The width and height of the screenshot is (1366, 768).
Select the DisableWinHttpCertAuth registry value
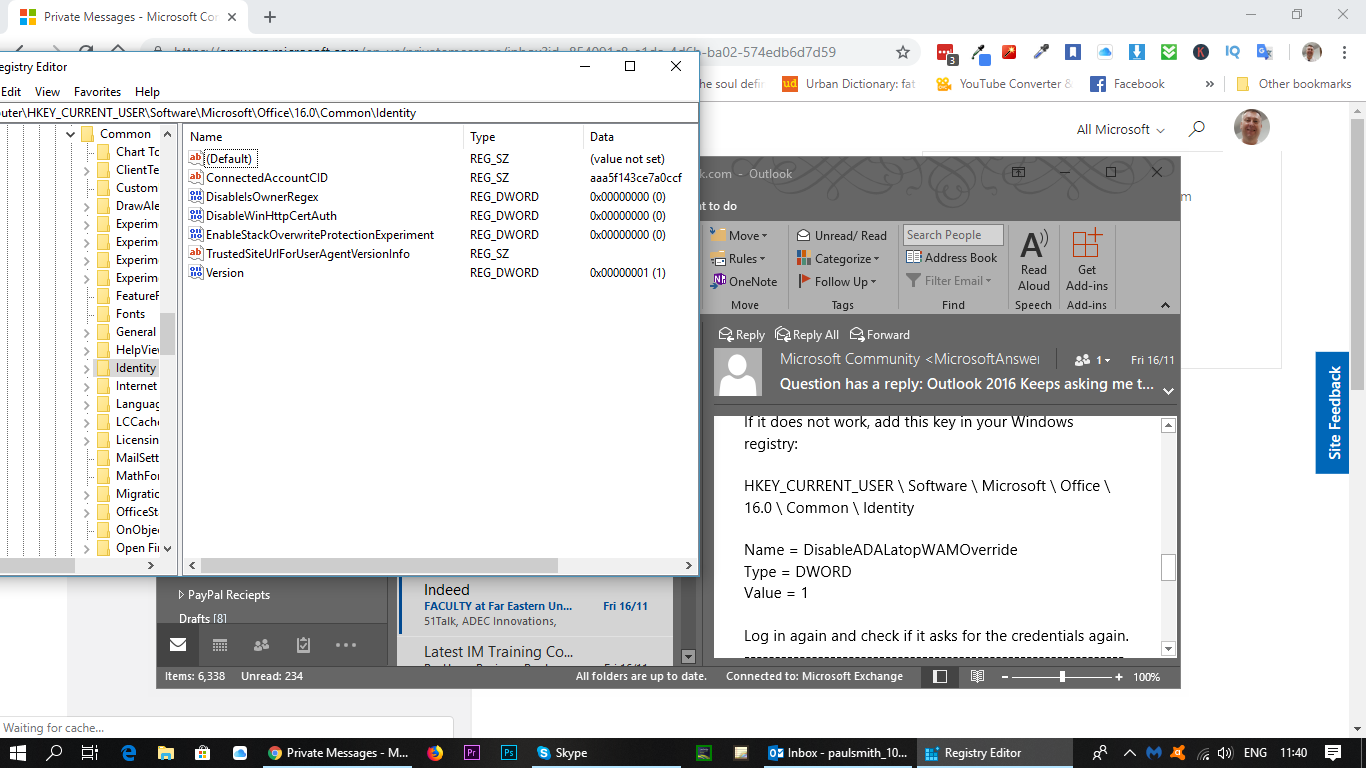pyautogui.click(x=270, y=216)
